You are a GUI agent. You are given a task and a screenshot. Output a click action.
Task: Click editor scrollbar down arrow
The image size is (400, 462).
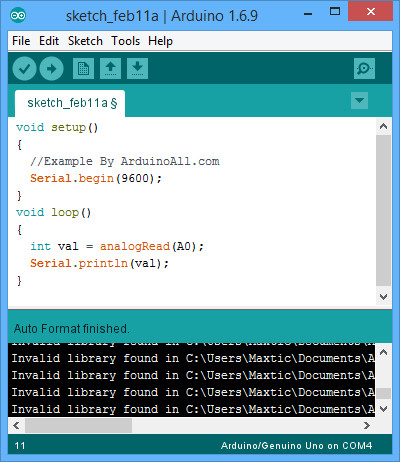383,297
